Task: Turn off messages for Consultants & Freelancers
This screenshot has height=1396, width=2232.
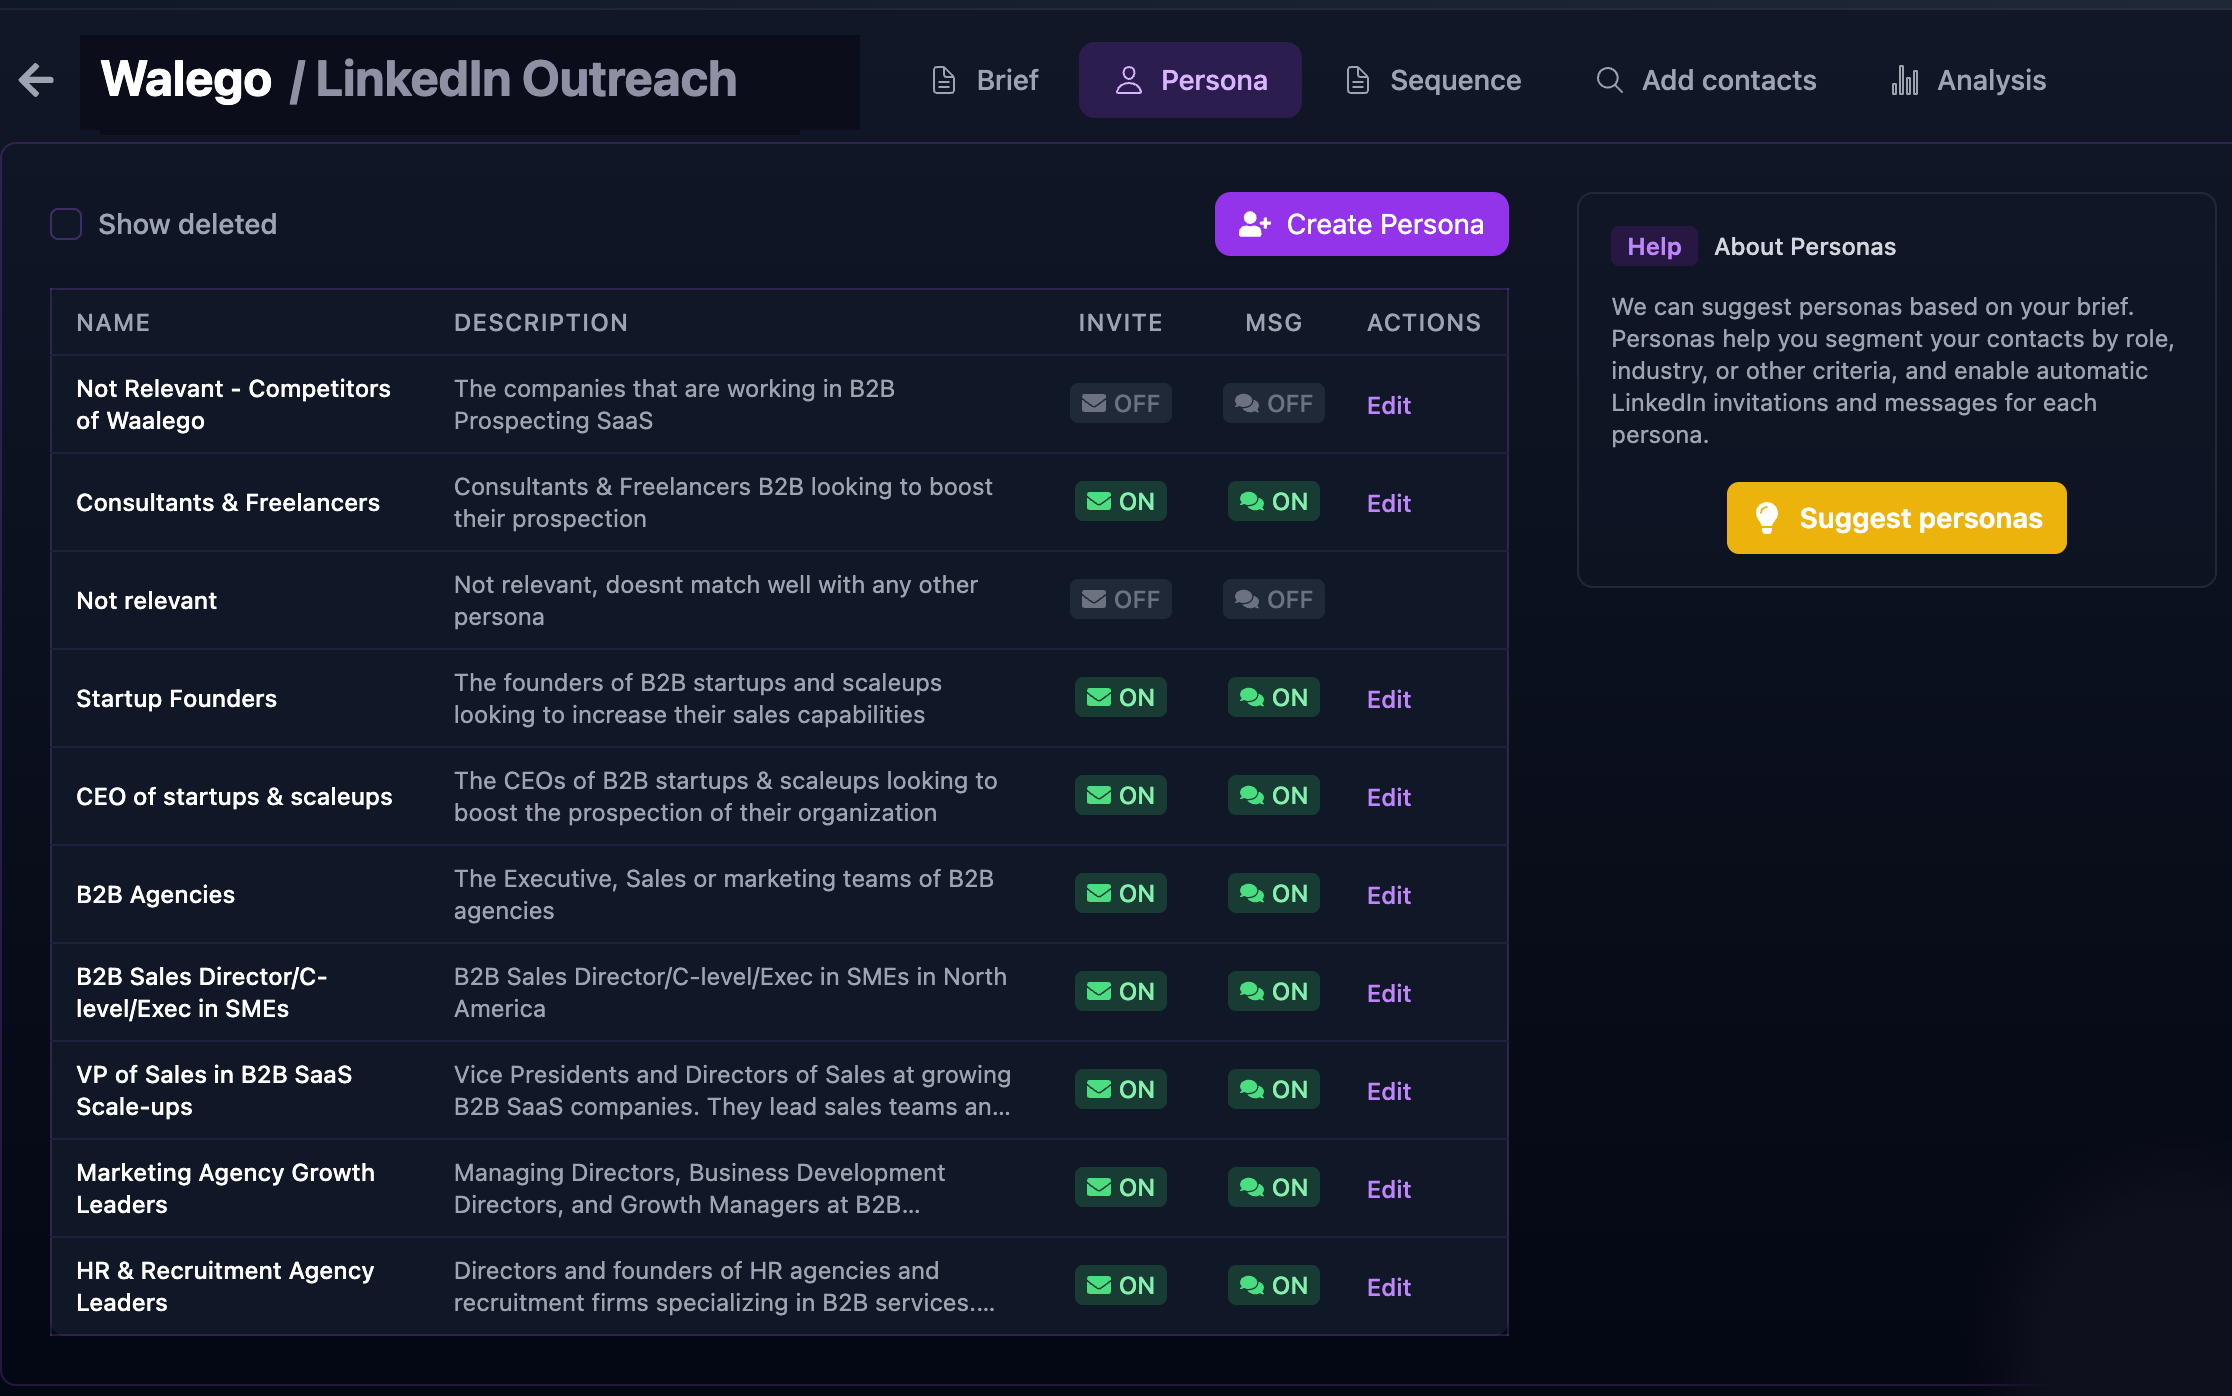Action: pyautogui.click(x=1273, y=502)
